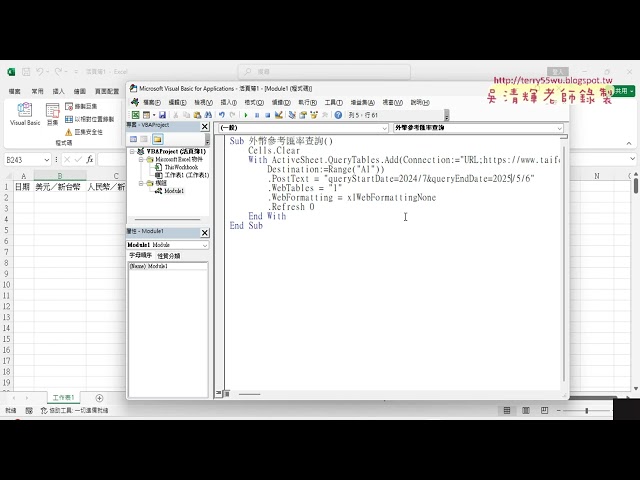
Task: Toggle 以相對位置錄製 relative recording in Excel
Action: 90,119
